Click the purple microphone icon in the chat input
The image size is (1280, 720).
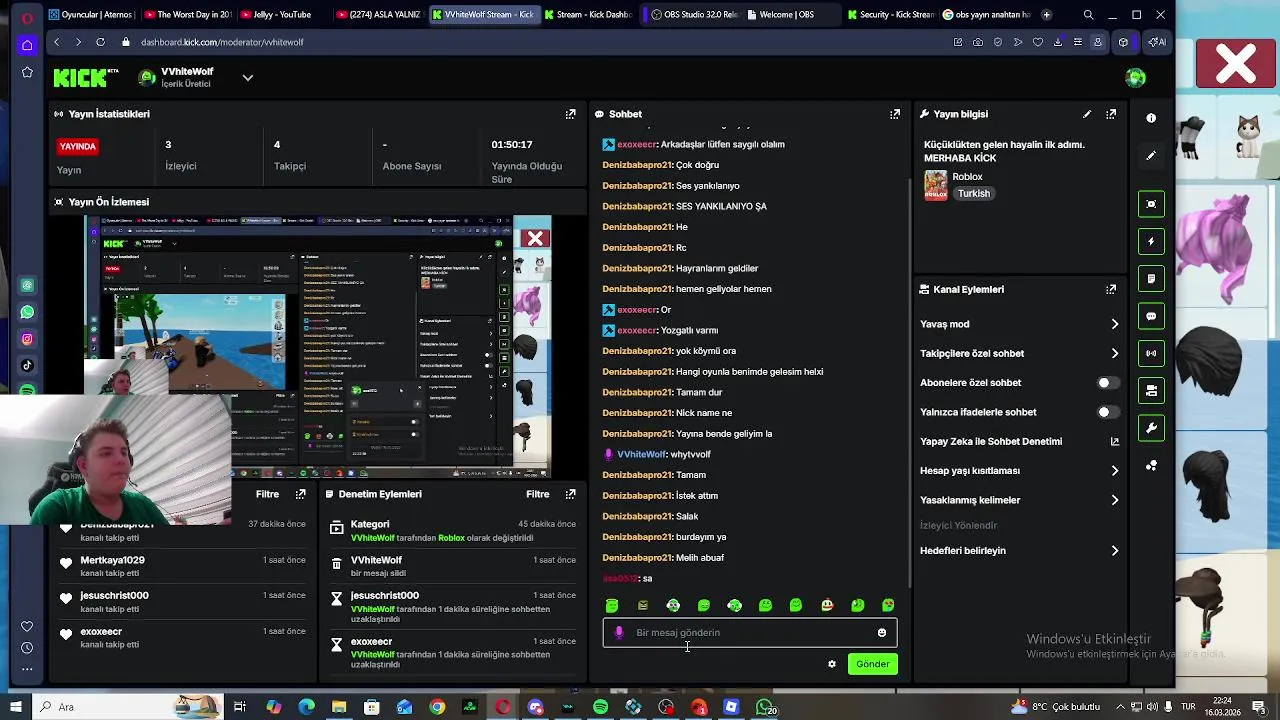(x=619, y=632)
